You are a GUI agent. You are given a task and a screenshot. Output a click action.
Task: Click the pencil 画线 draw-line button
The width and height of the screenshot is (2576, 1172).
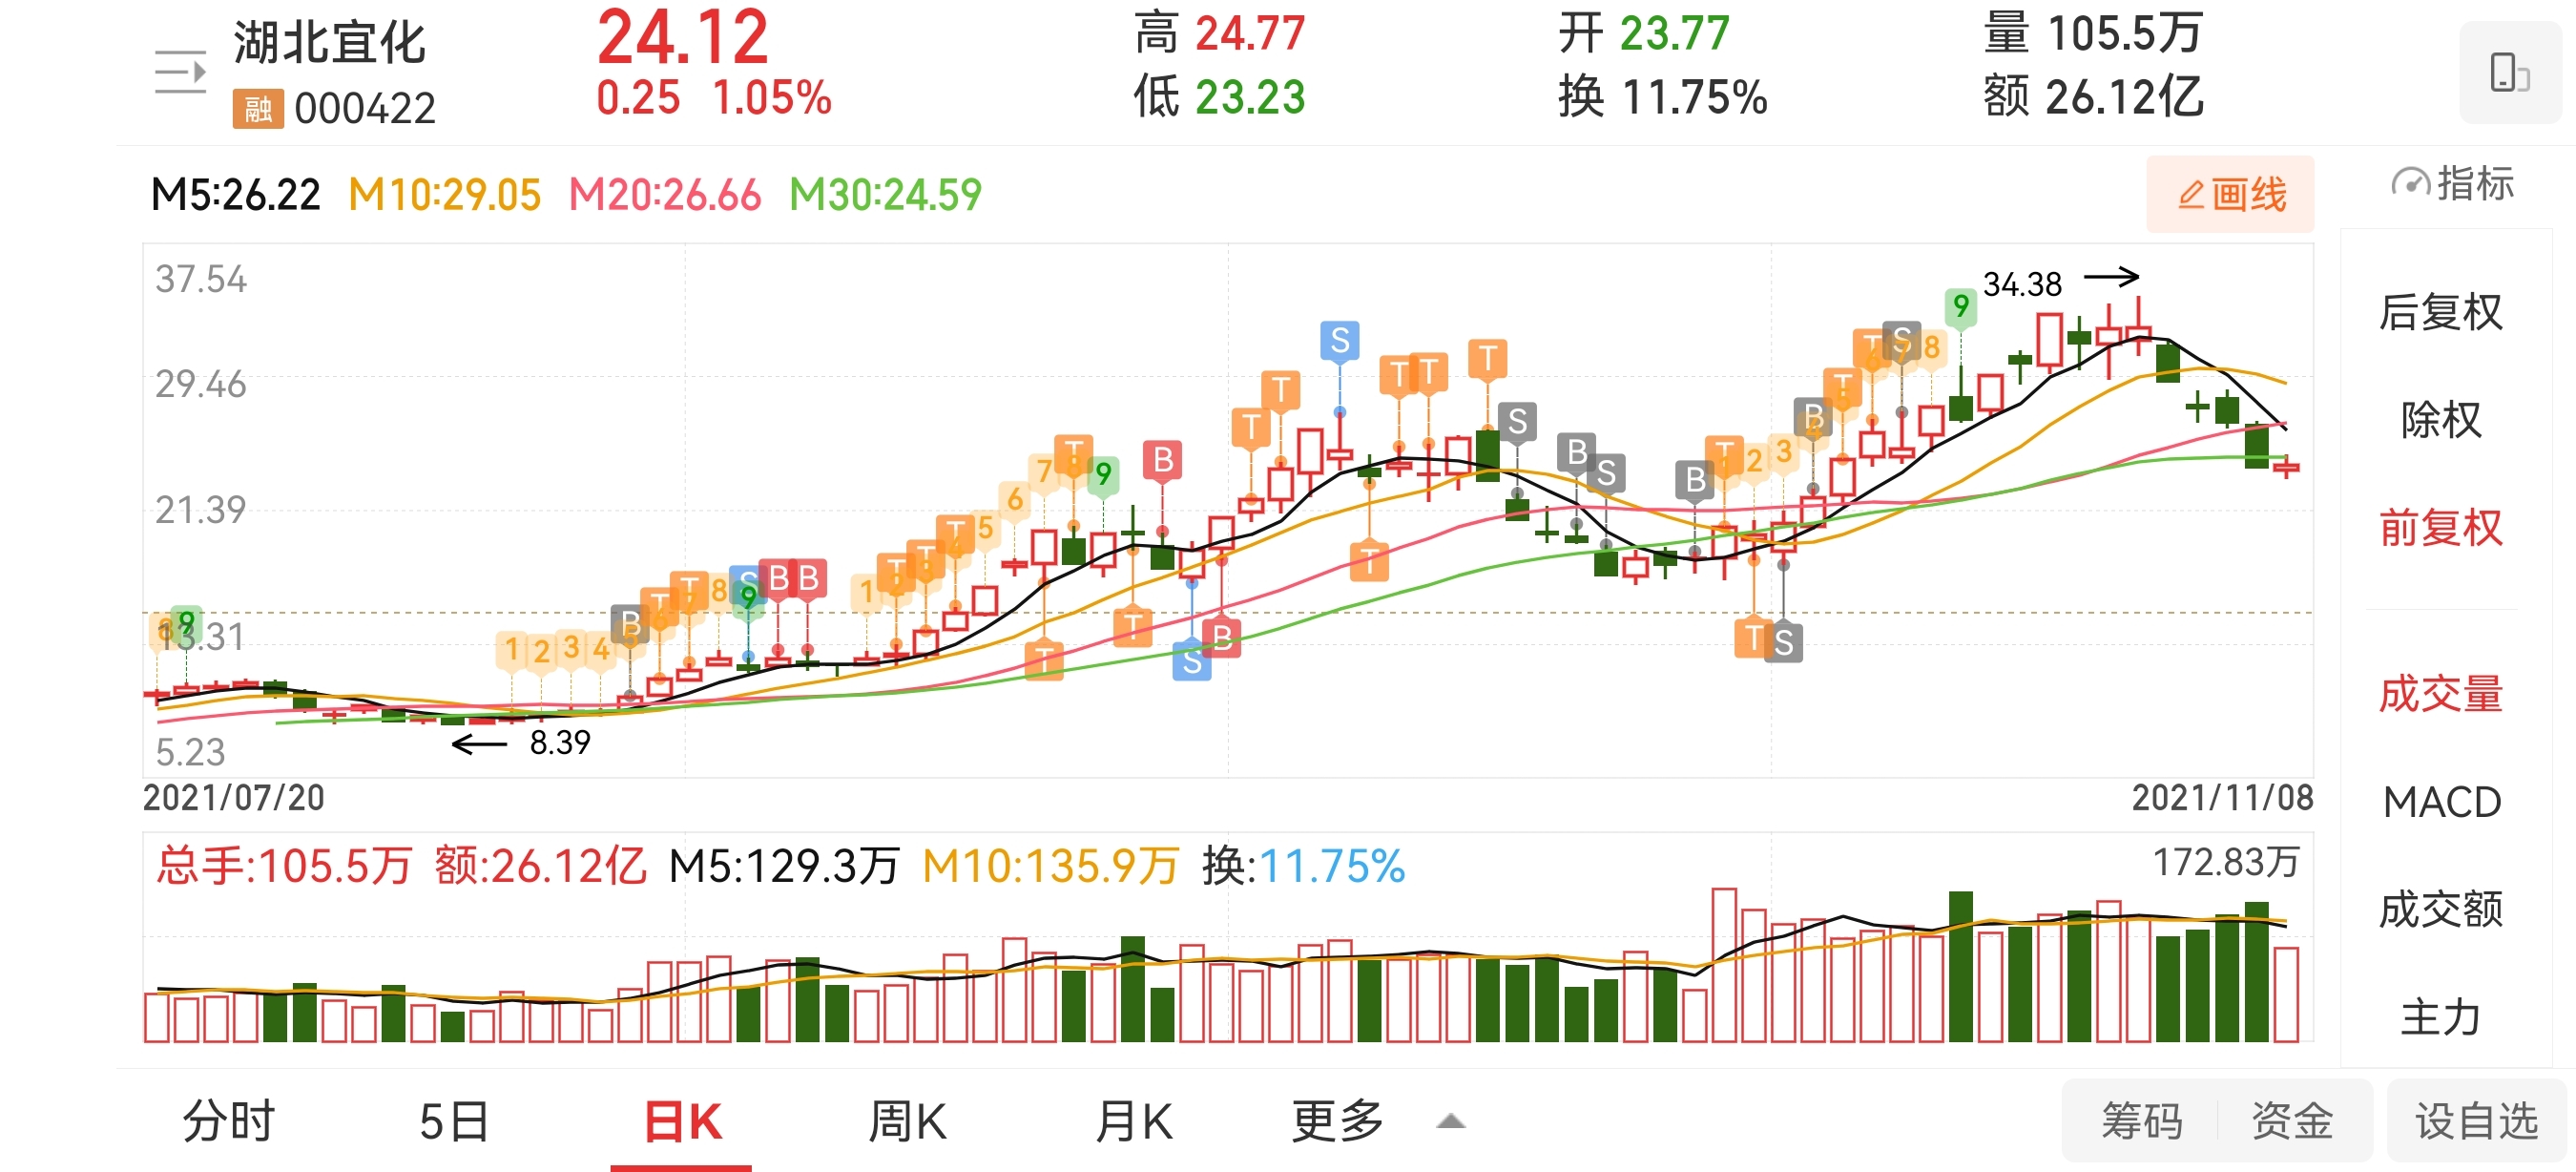coord(2230,194)
